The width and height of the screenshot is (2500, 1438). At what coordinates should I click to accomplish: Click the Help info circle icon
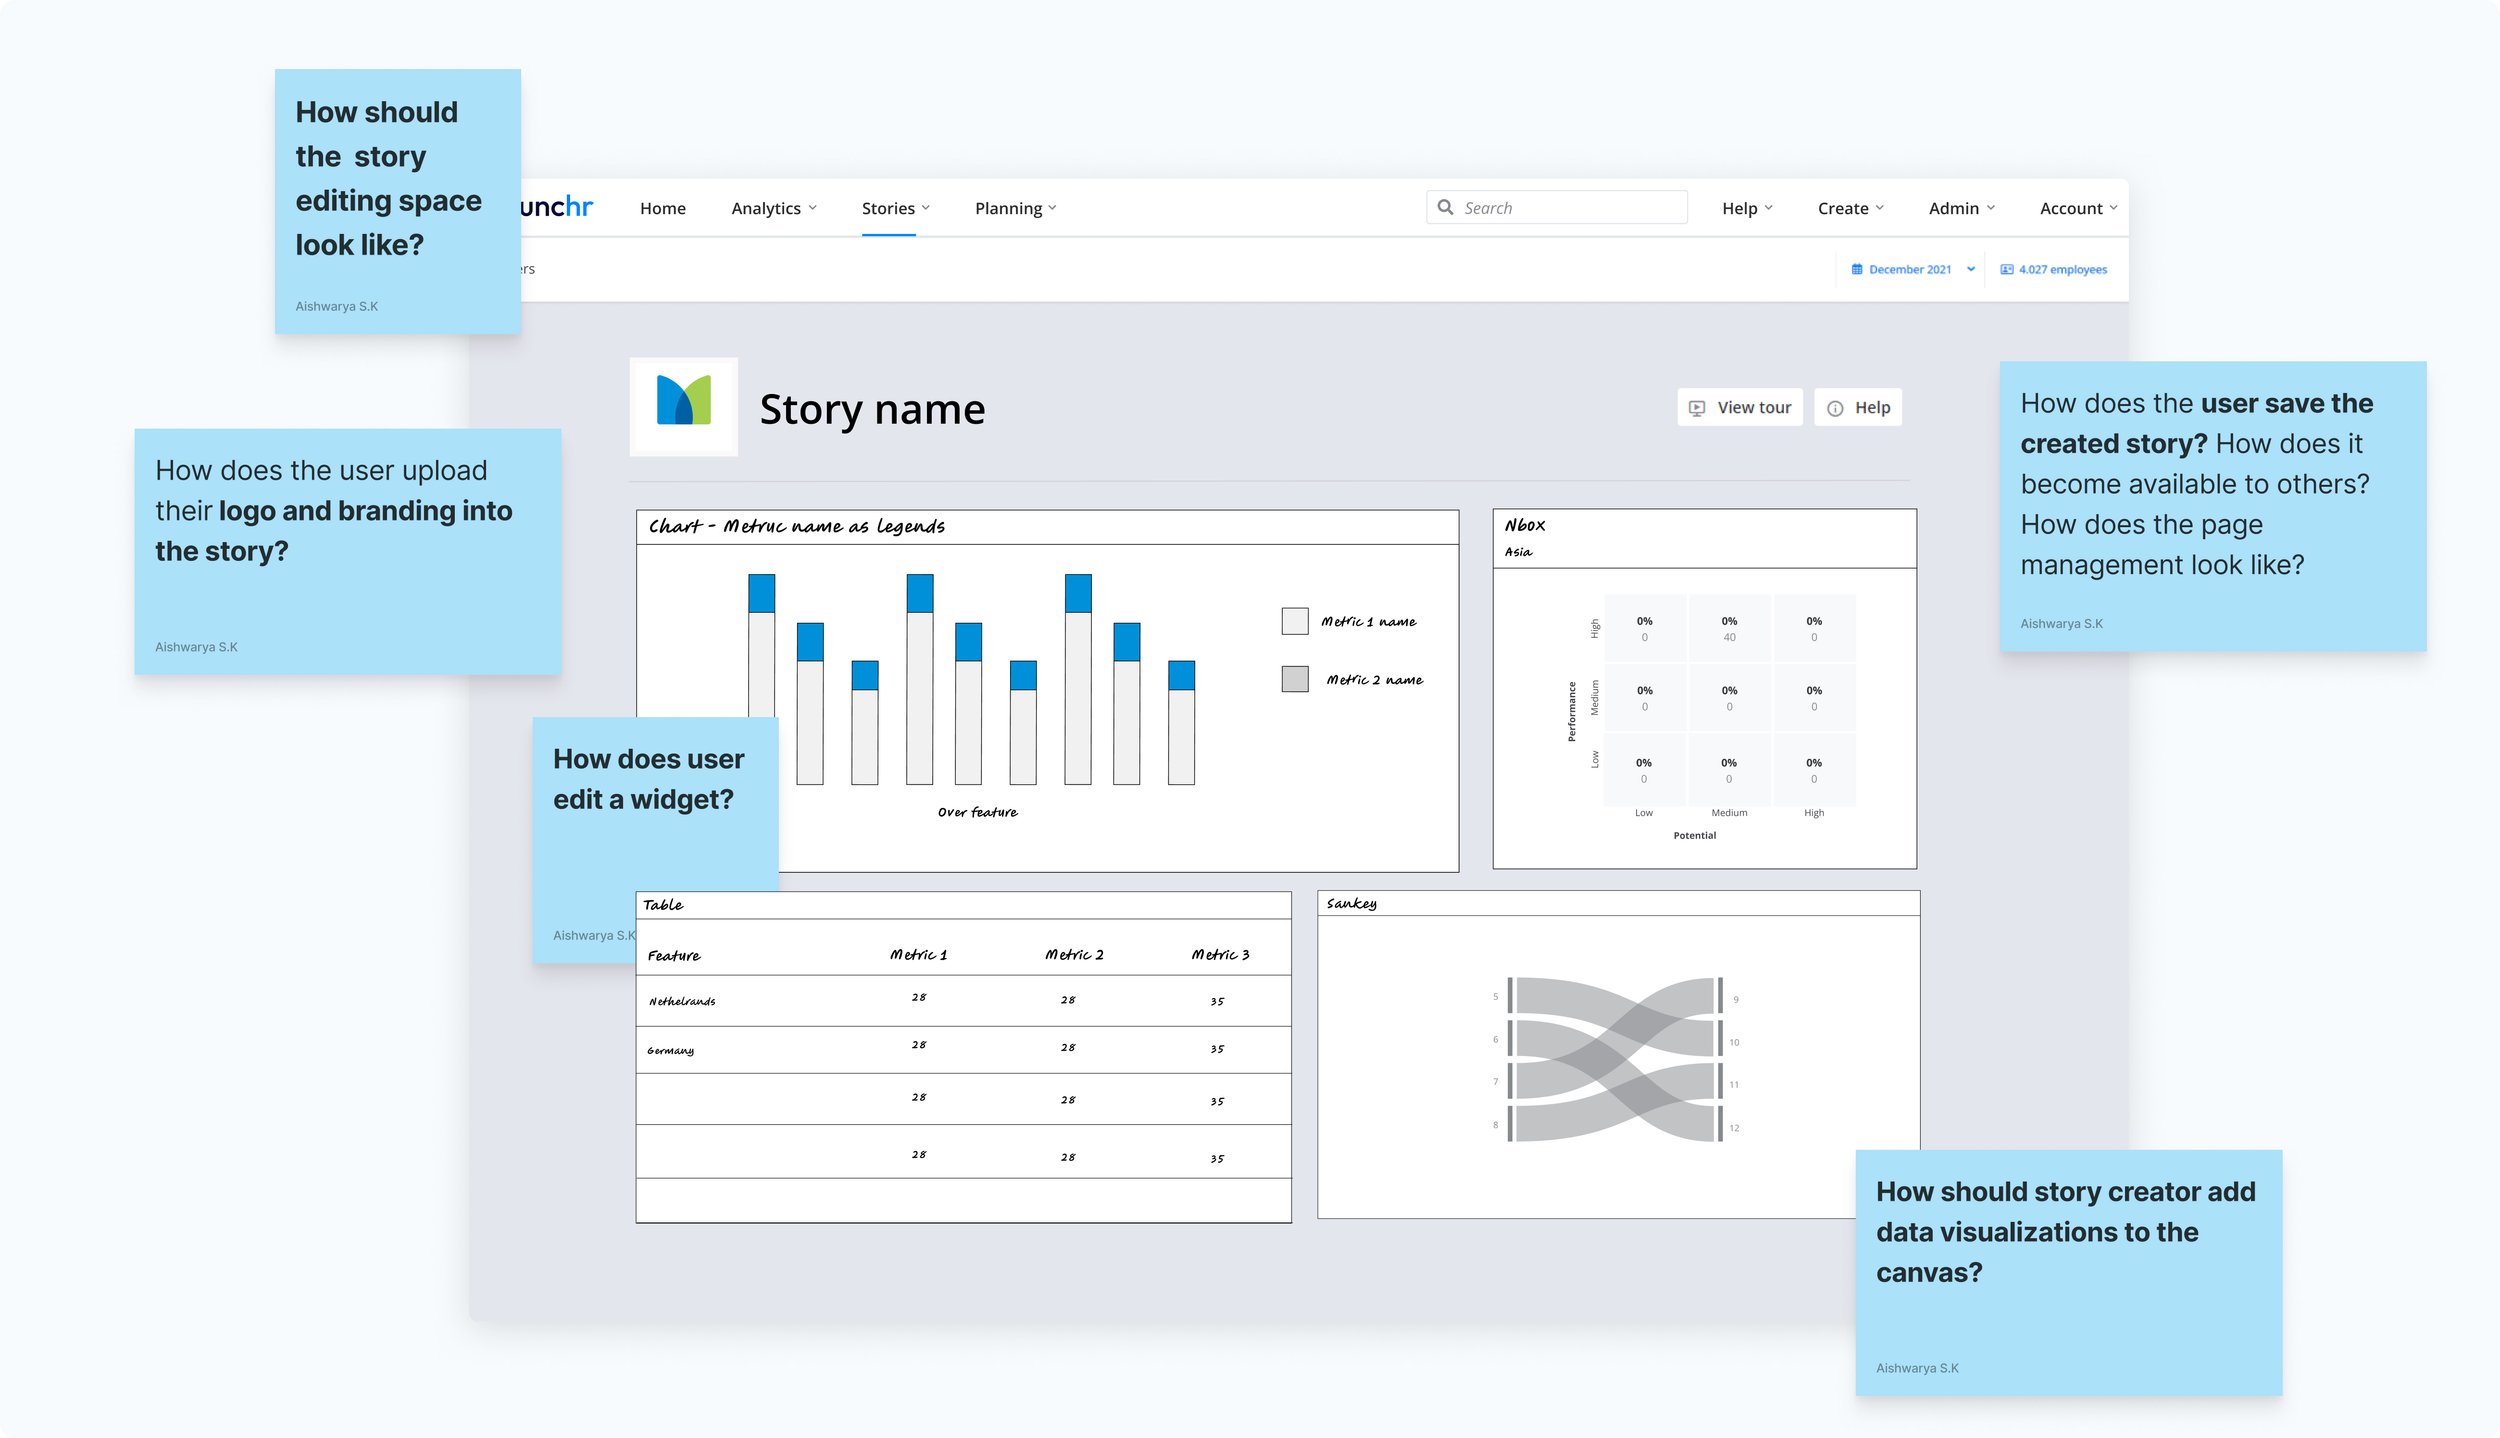pyautogui.click(x=1835, y=408)
